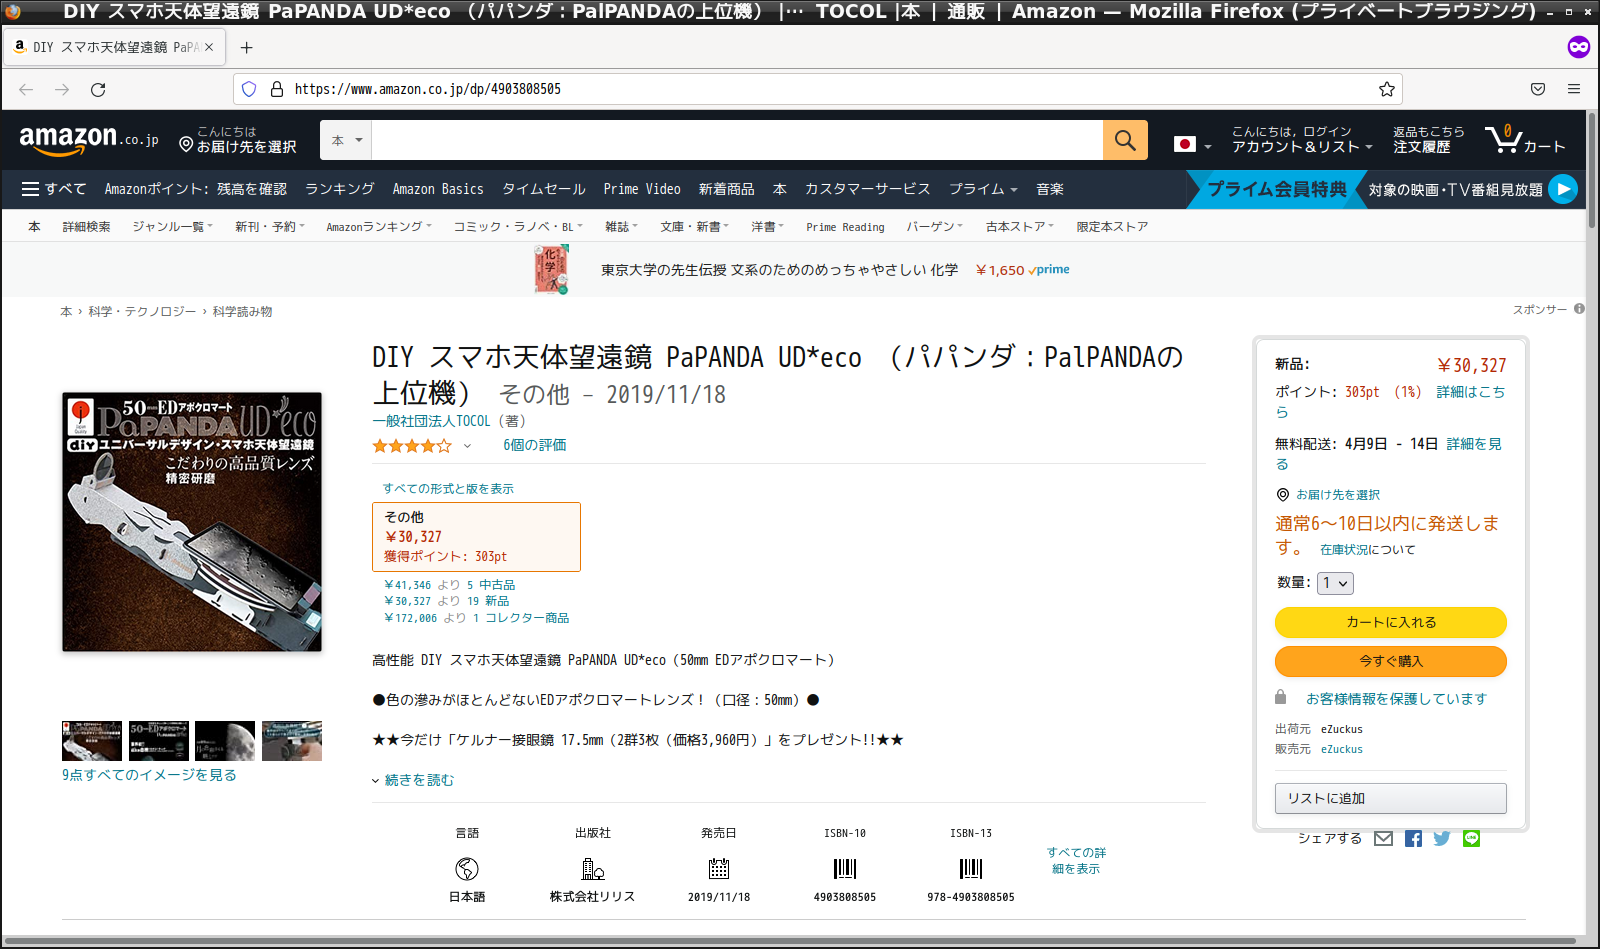
Task: Click the main product cover image
Action: coord(192,522)
